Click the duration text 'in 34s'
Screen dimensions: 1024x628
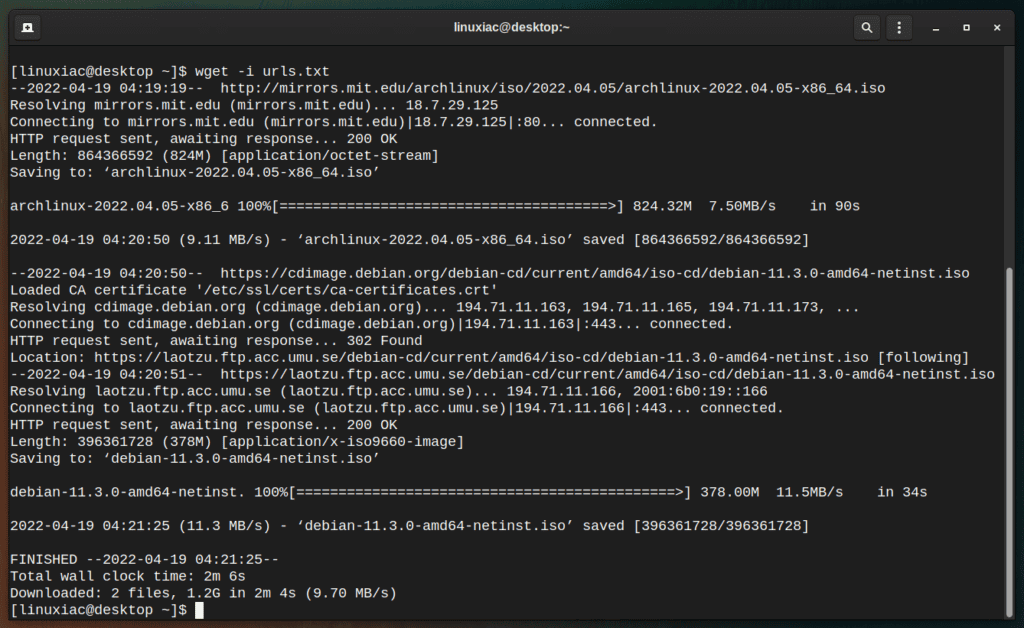point(902,492)
